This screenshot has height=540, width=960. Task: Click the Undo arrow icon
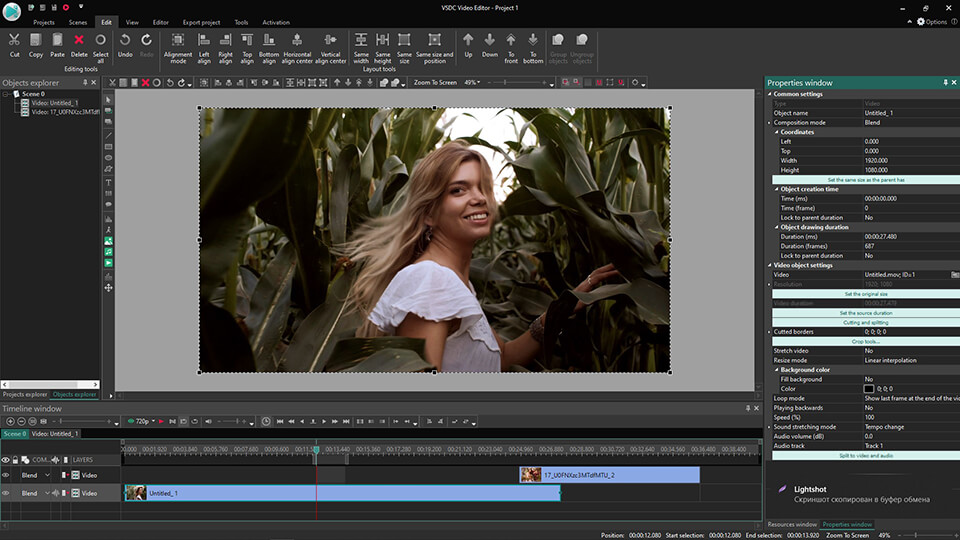pos(125,40)
